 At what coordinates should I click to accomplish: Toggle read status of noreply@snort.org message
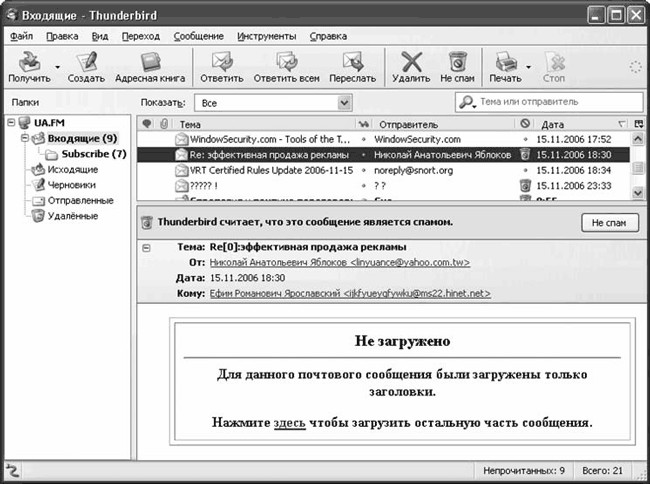coord(364,170)
